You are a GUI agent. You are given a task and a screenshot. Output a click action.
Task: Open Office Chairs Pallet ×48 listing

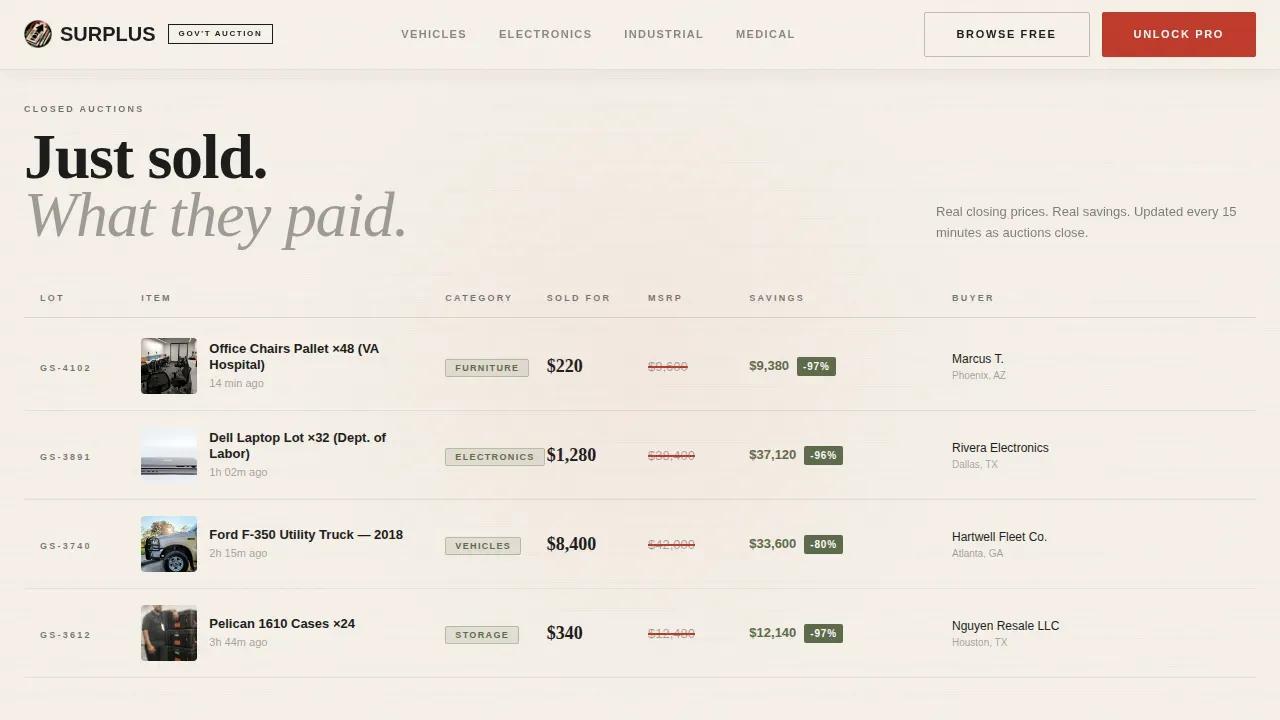(x=294, y=357)
